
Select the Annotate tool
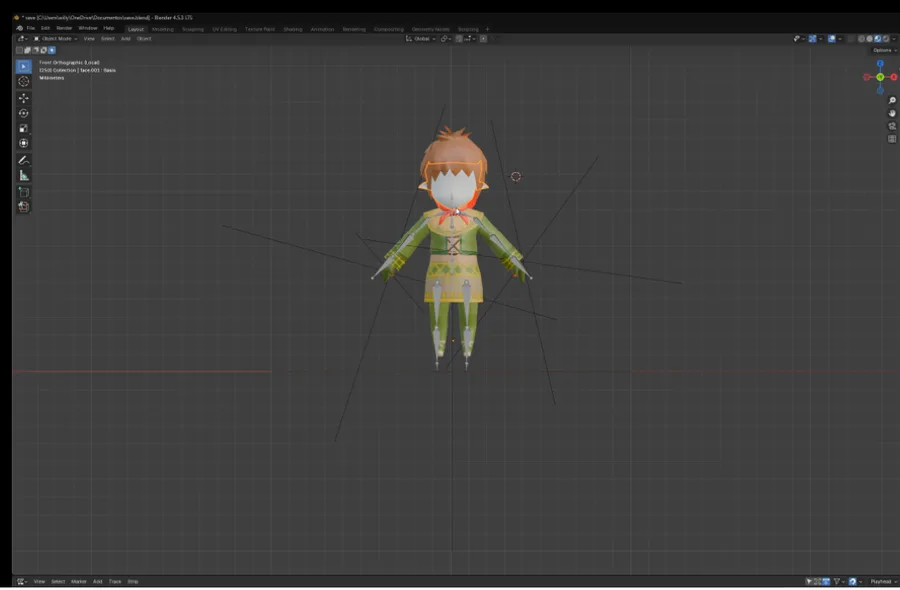point(24,160)
